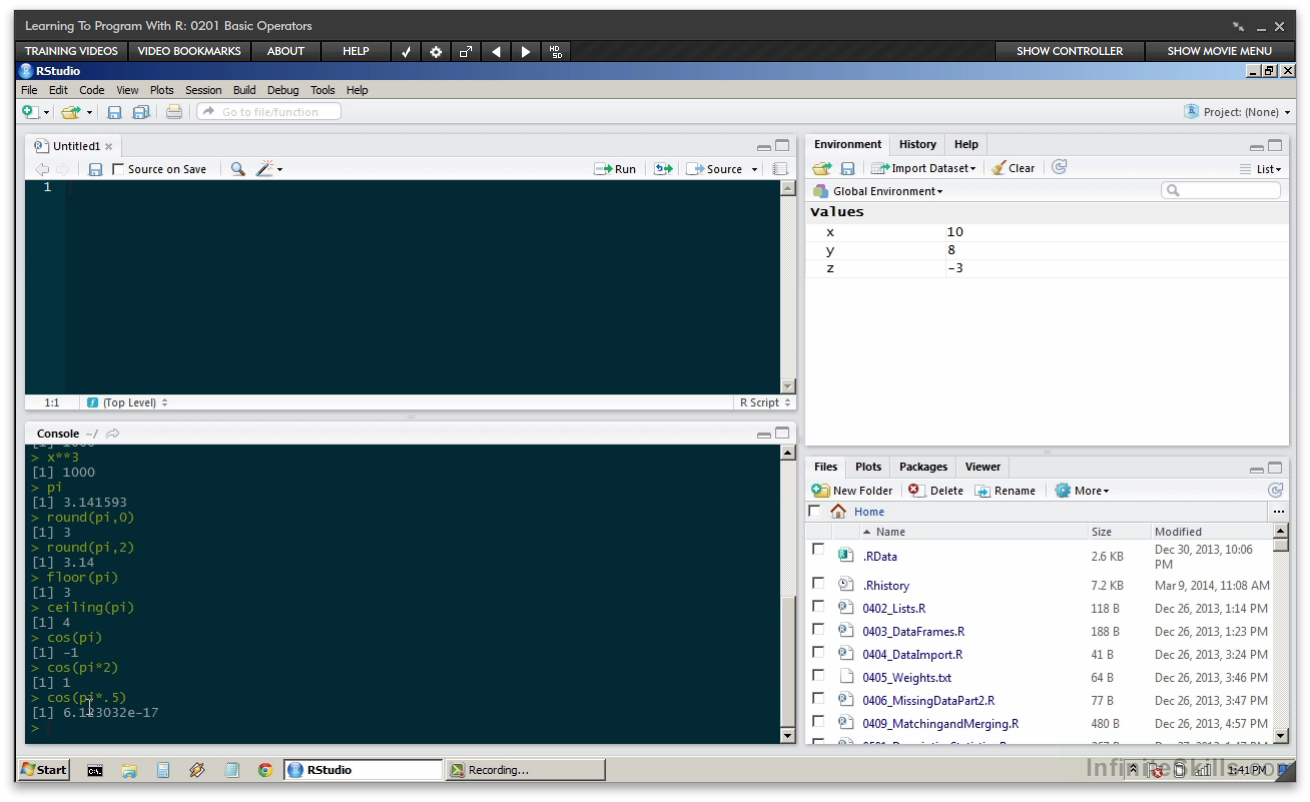Viewport: 1310px width, 802px height.
Task: Open the command prompt from taskbar
Action: tap(95, 770)
